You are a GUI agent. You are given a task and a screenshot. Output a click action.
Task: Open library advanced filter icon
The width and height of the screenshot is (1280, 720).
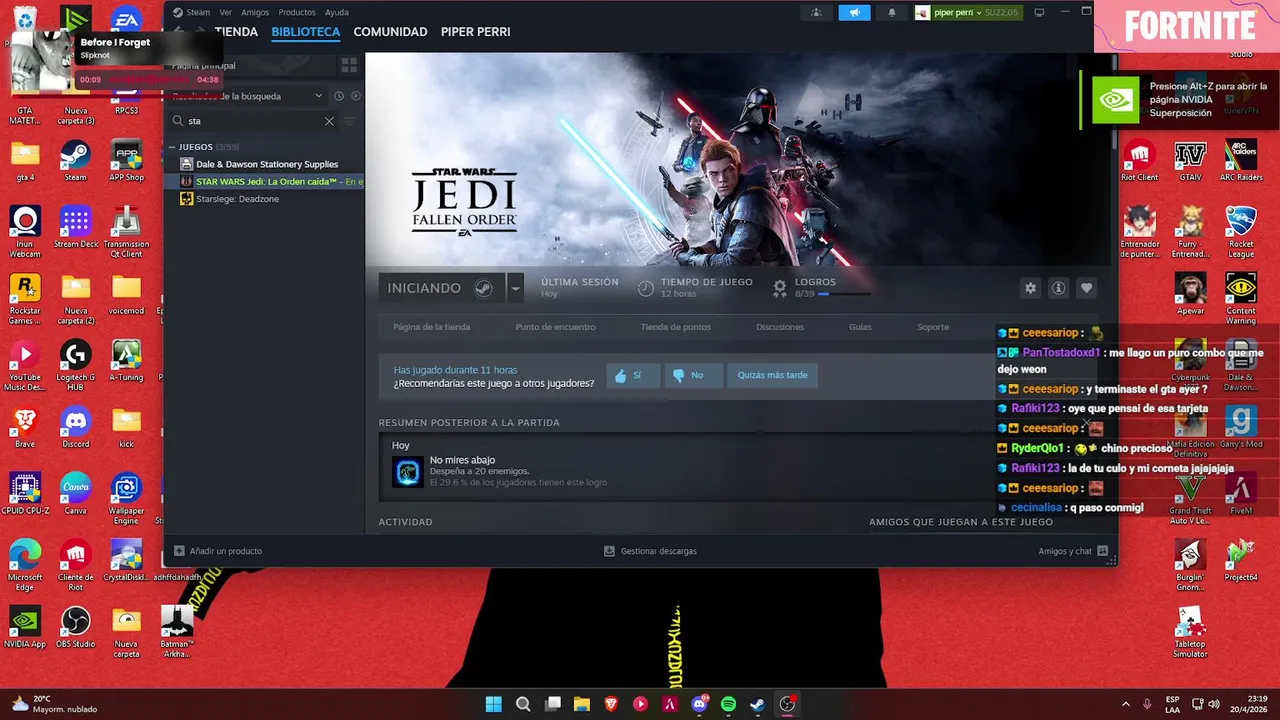[350, 121]
